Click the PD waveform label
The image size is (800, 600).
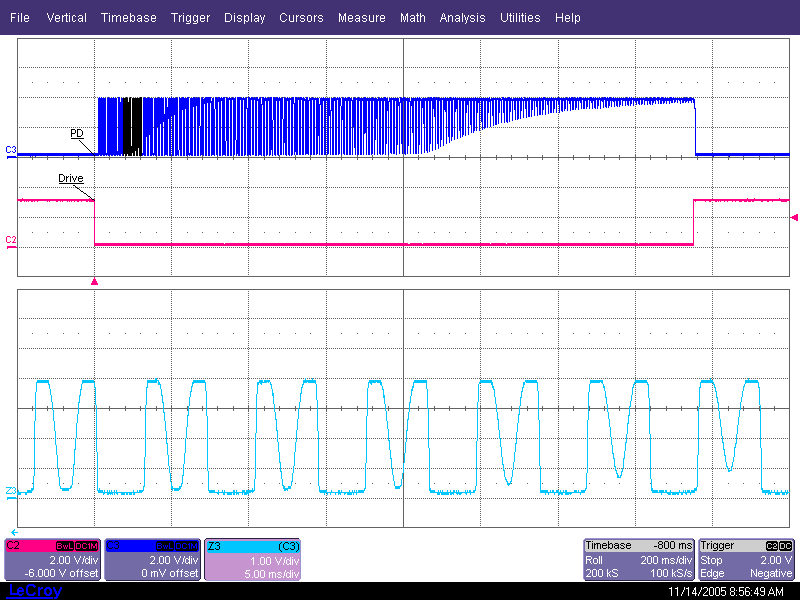tap(77, 133)
